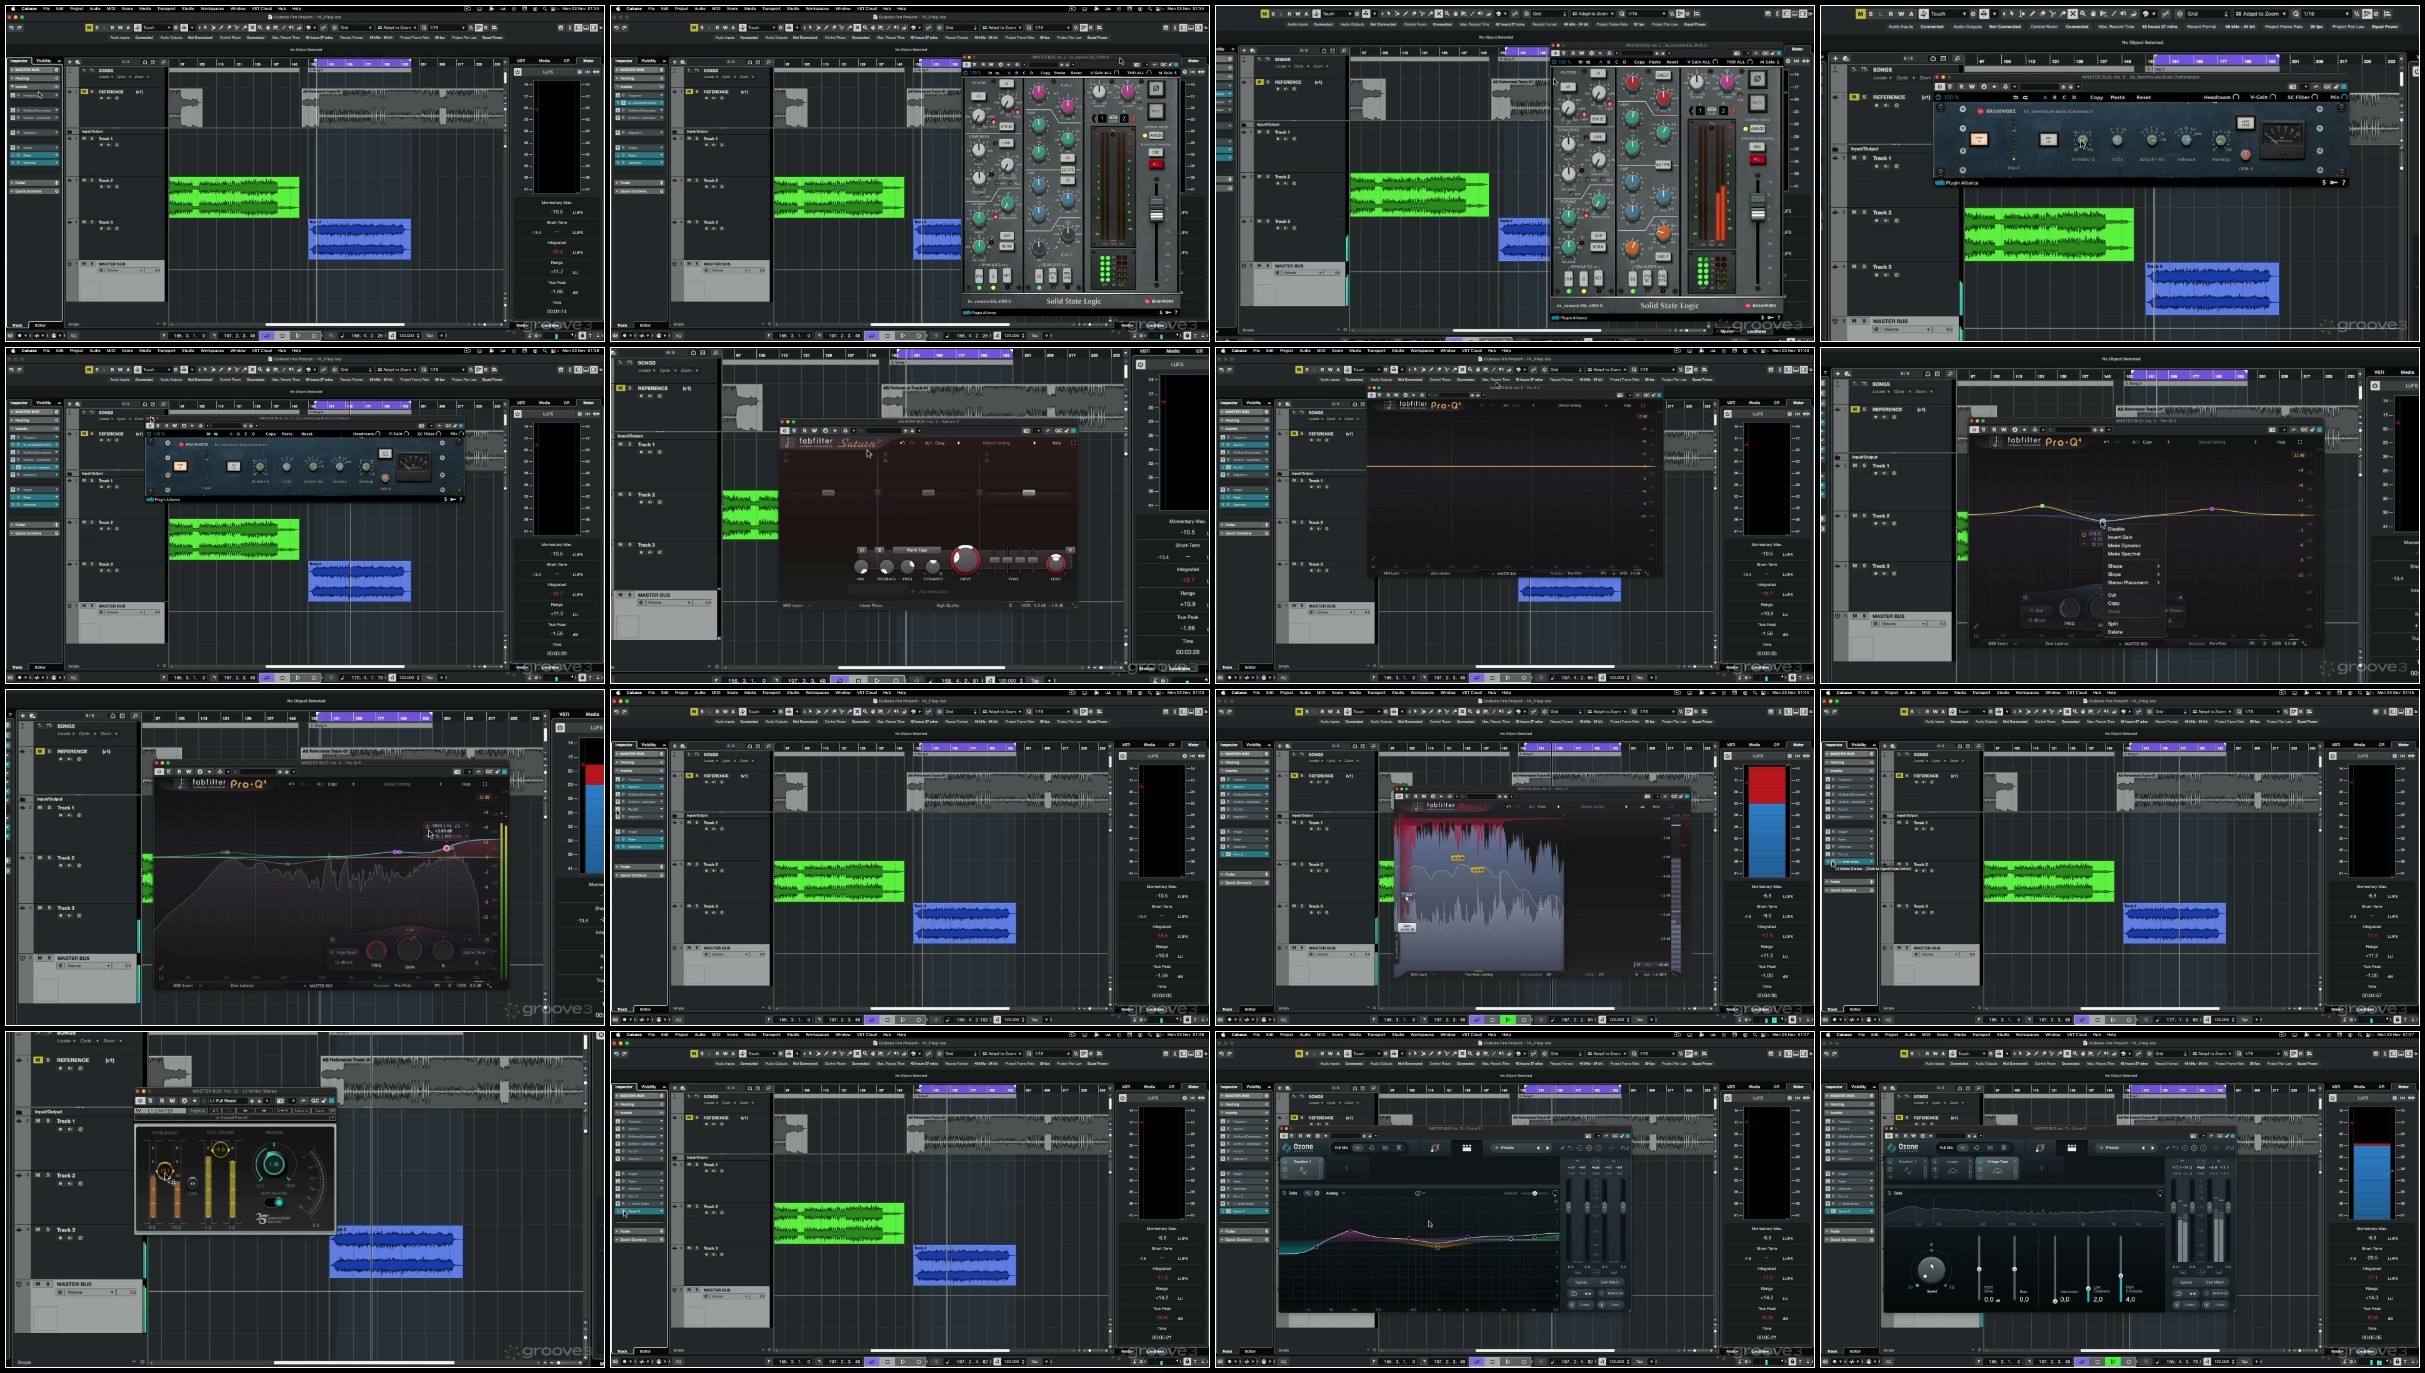The height and width of the screenshot is (1373, 2425).
Task: Click phase invert button, SSL frame with menu bar
Action: tap(1156, 88)
